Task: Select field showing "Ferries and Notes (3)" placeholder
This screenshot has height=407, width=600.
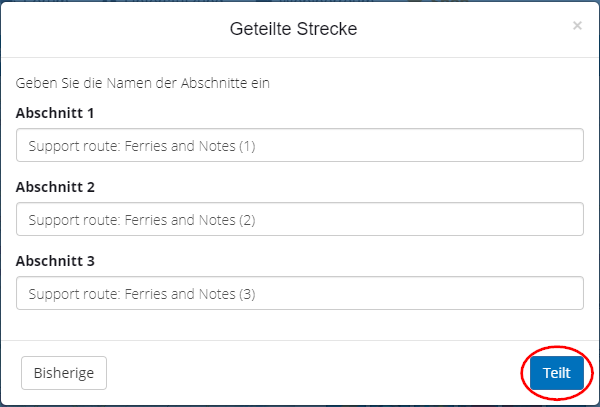Action: point(300,294)
